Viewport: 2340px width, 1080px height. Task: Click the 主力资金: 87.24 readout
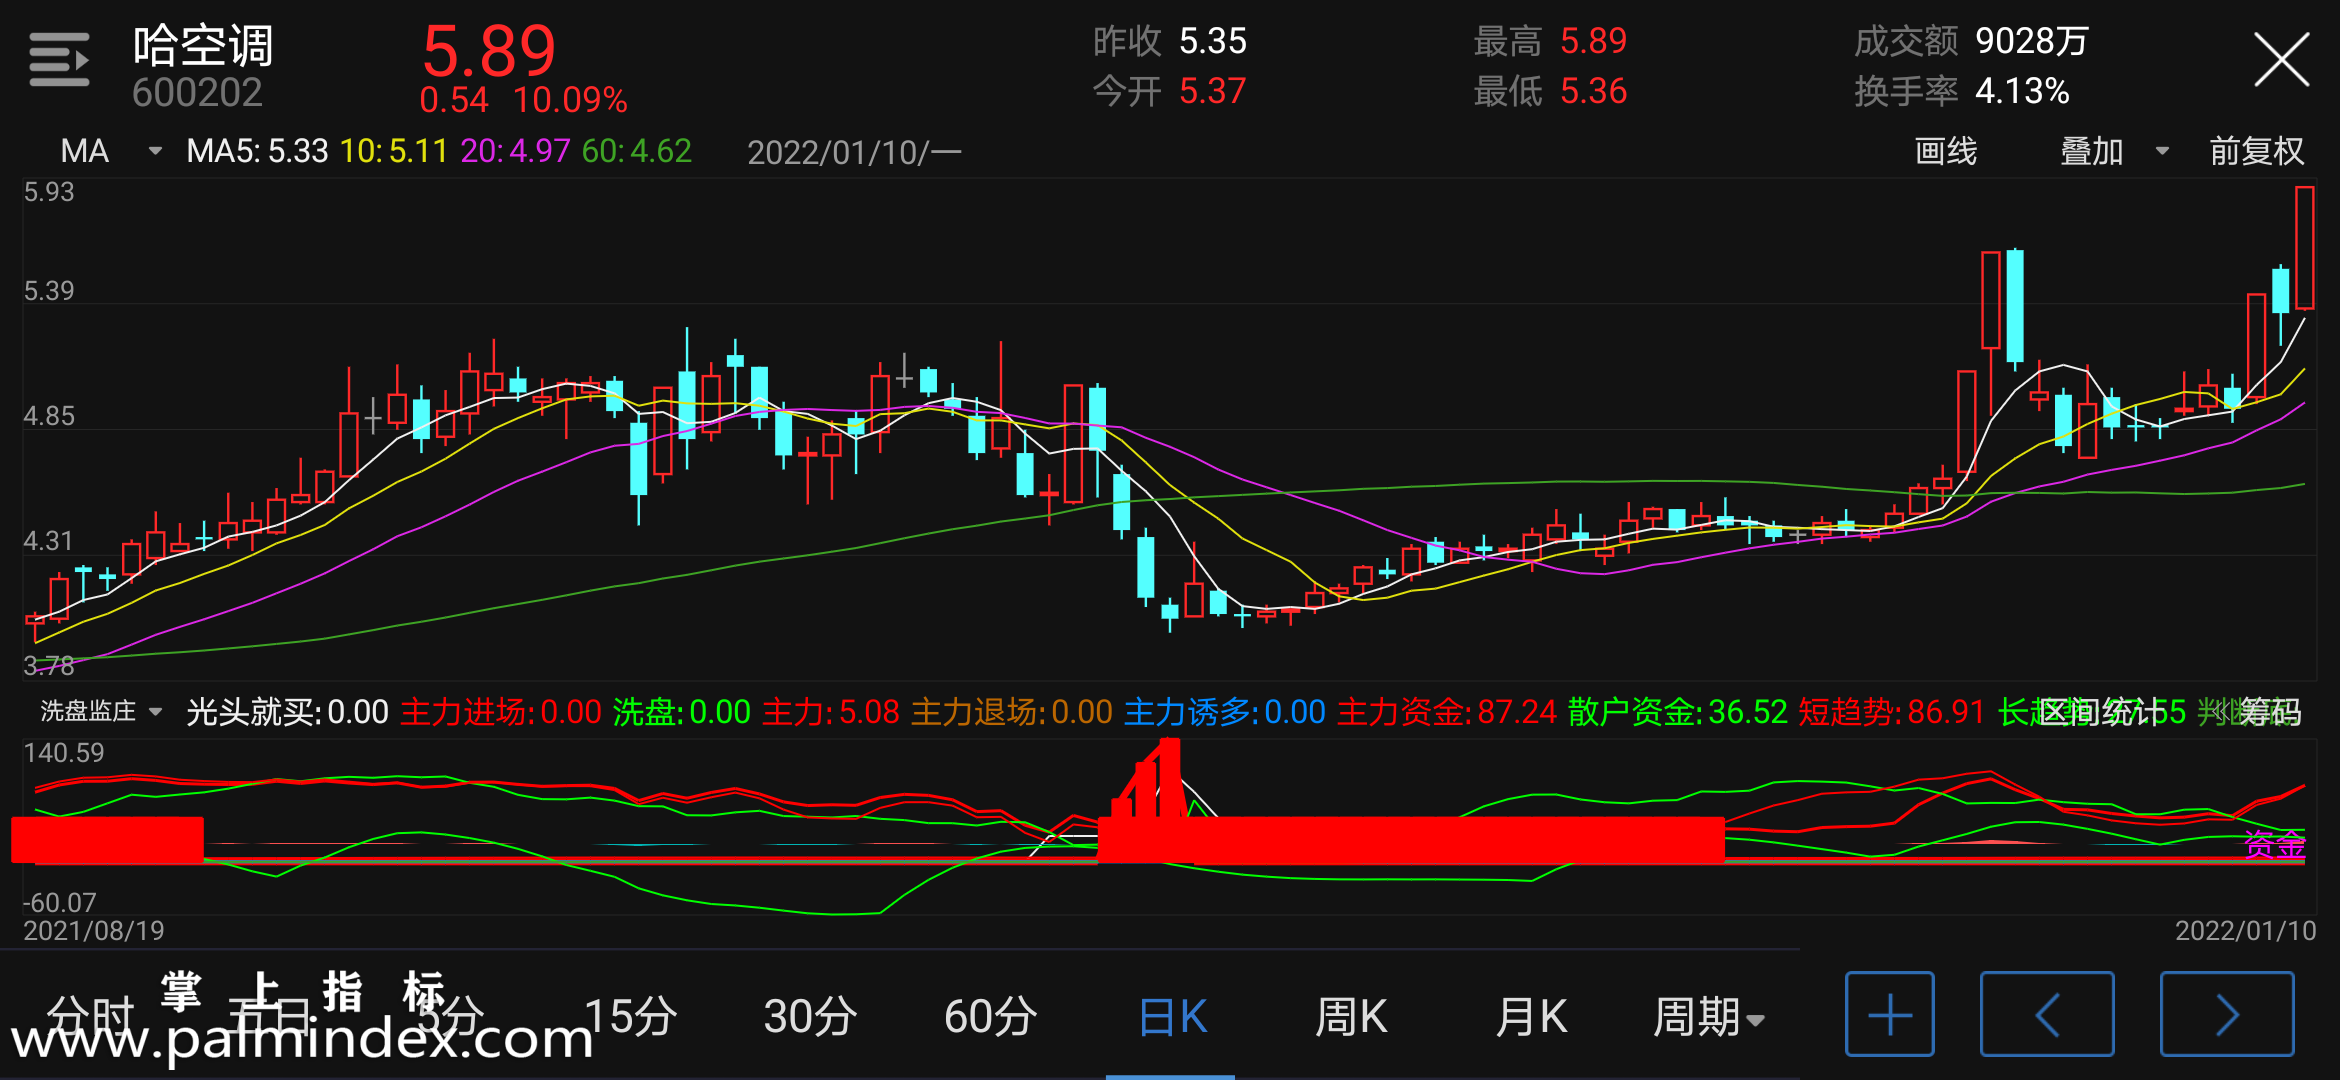click(1447, 712)
